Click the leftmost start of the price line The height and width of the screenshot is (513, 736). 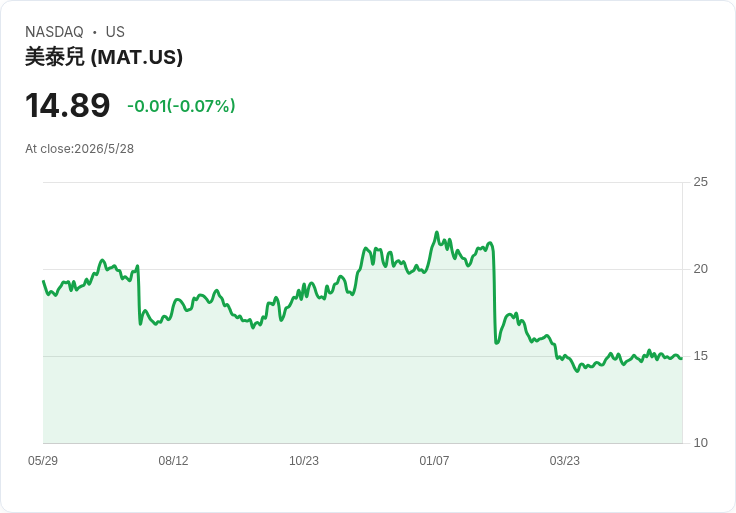pyautogui.click(x=44, y=281)
